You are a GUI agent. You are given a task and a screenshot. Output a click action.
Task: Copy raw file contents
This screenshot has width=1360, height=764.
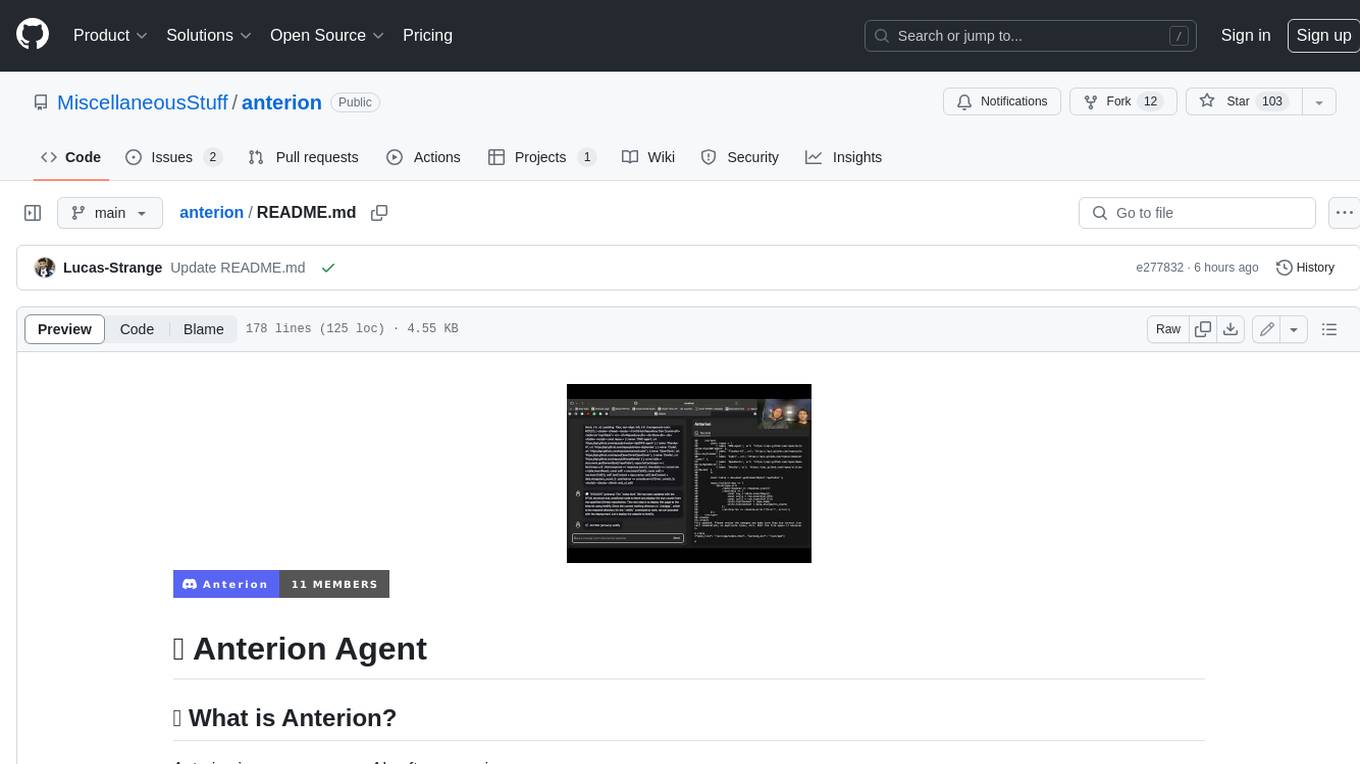pyautogui.click(x=1203, y=329)
